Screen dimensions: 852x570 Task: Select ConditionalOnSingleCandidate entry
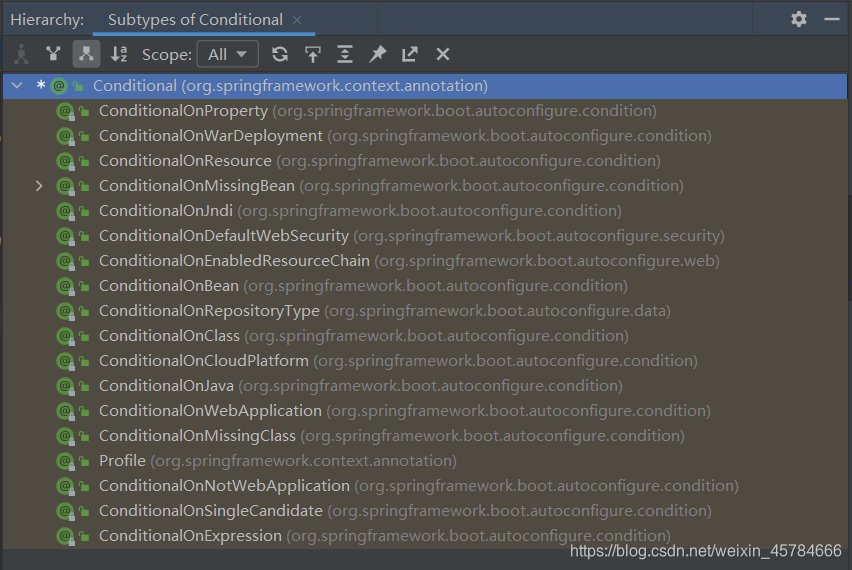pos(425,511)
